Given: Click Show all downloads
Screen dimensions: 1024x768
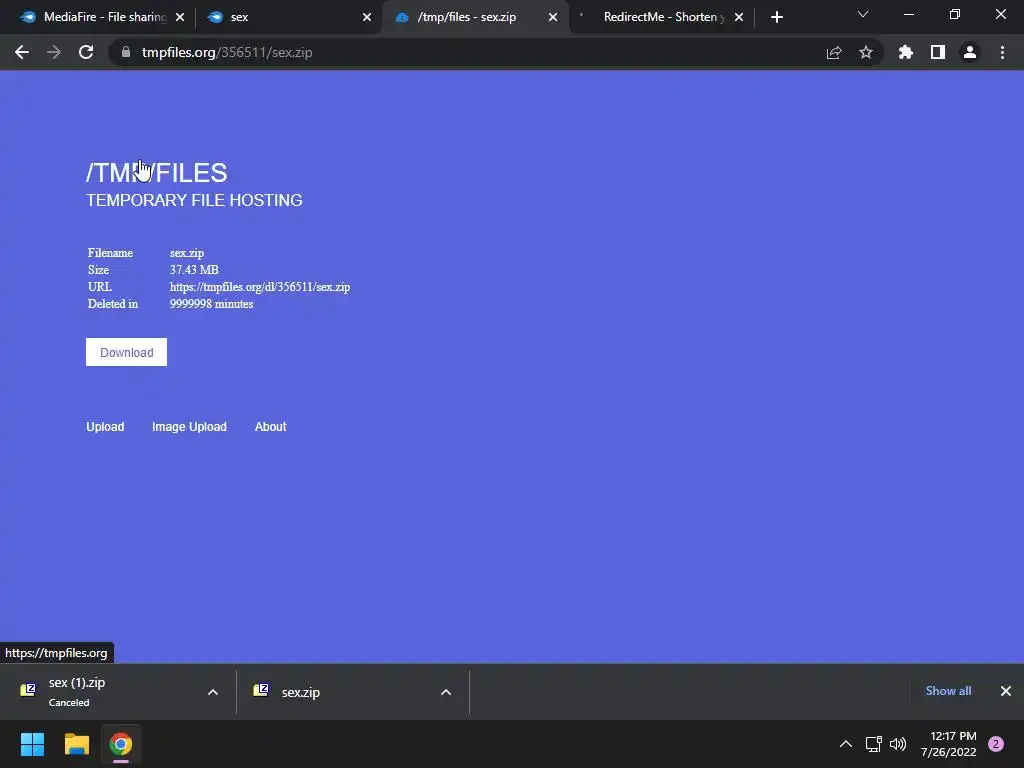Looking at the screenshot, I should (948, 691).
